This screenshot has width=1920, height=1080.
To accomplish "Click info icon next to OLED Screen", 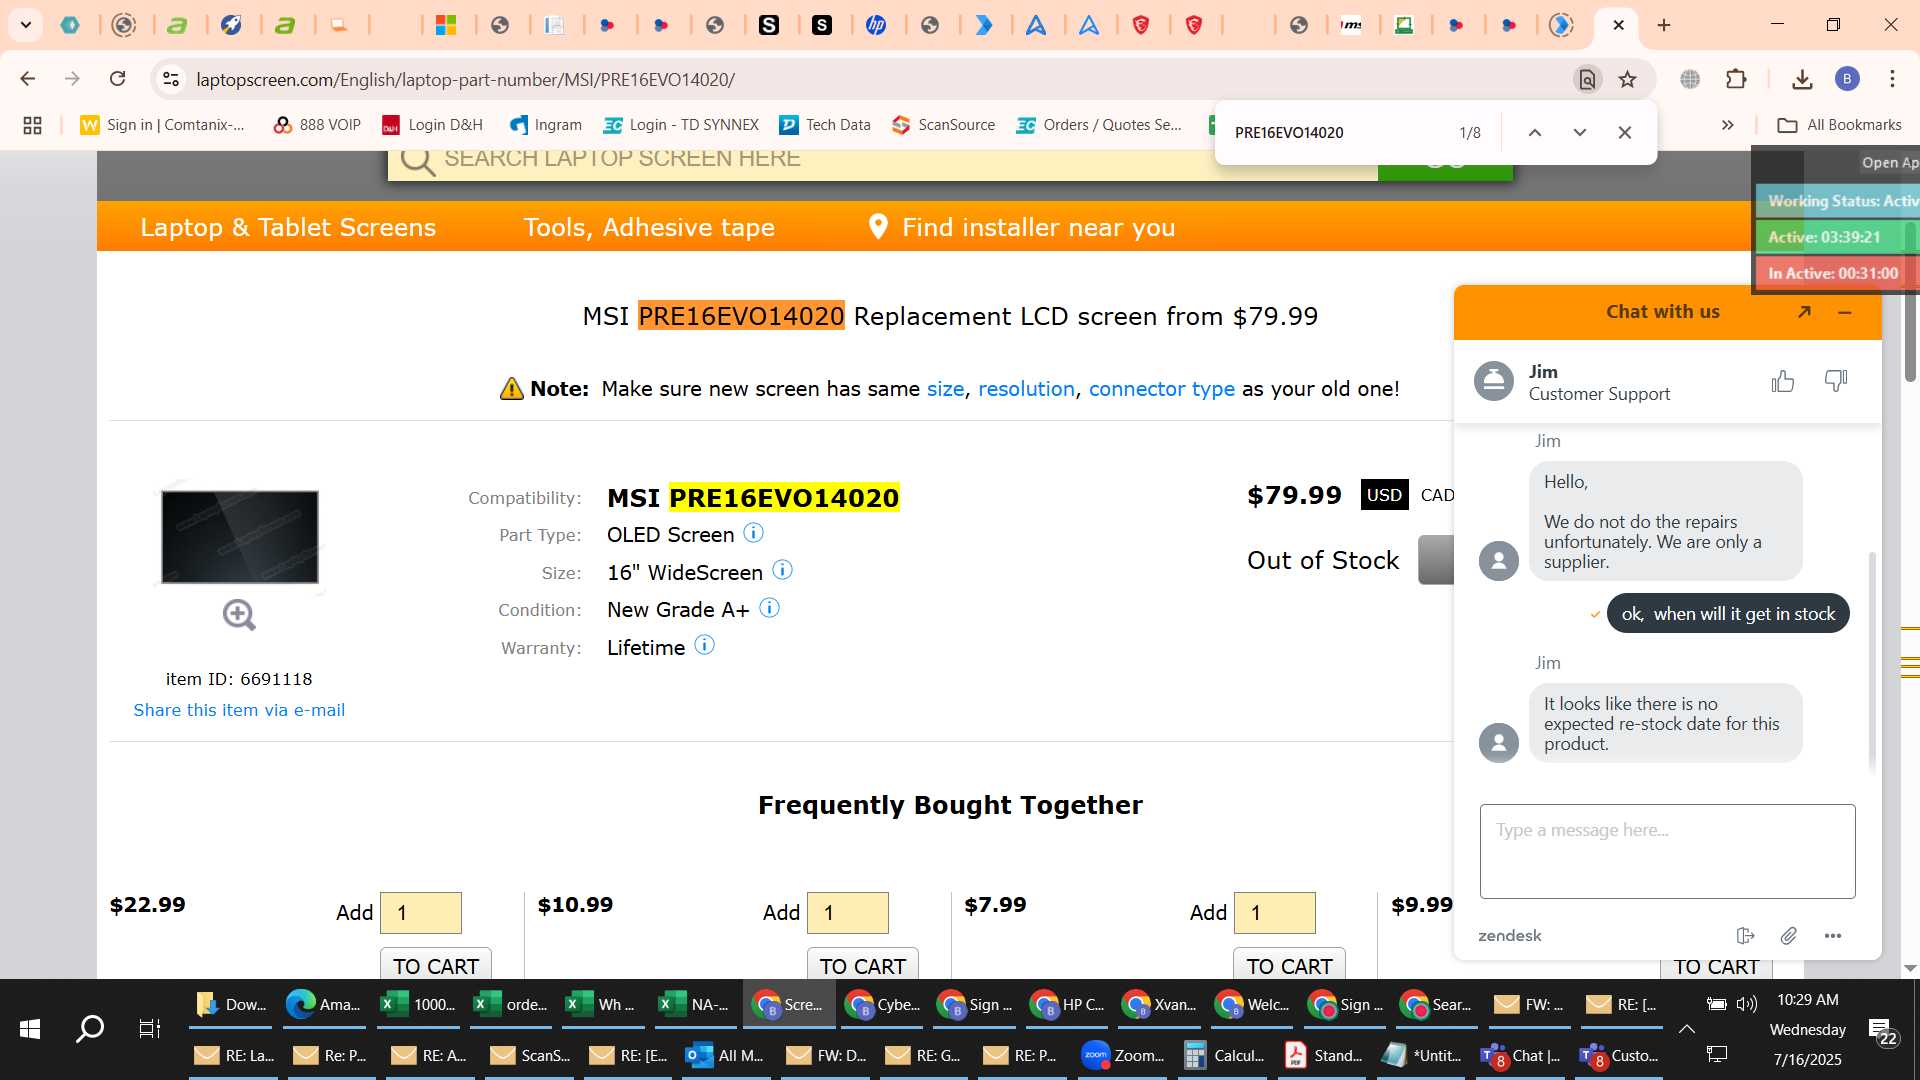I will (754, 533).
